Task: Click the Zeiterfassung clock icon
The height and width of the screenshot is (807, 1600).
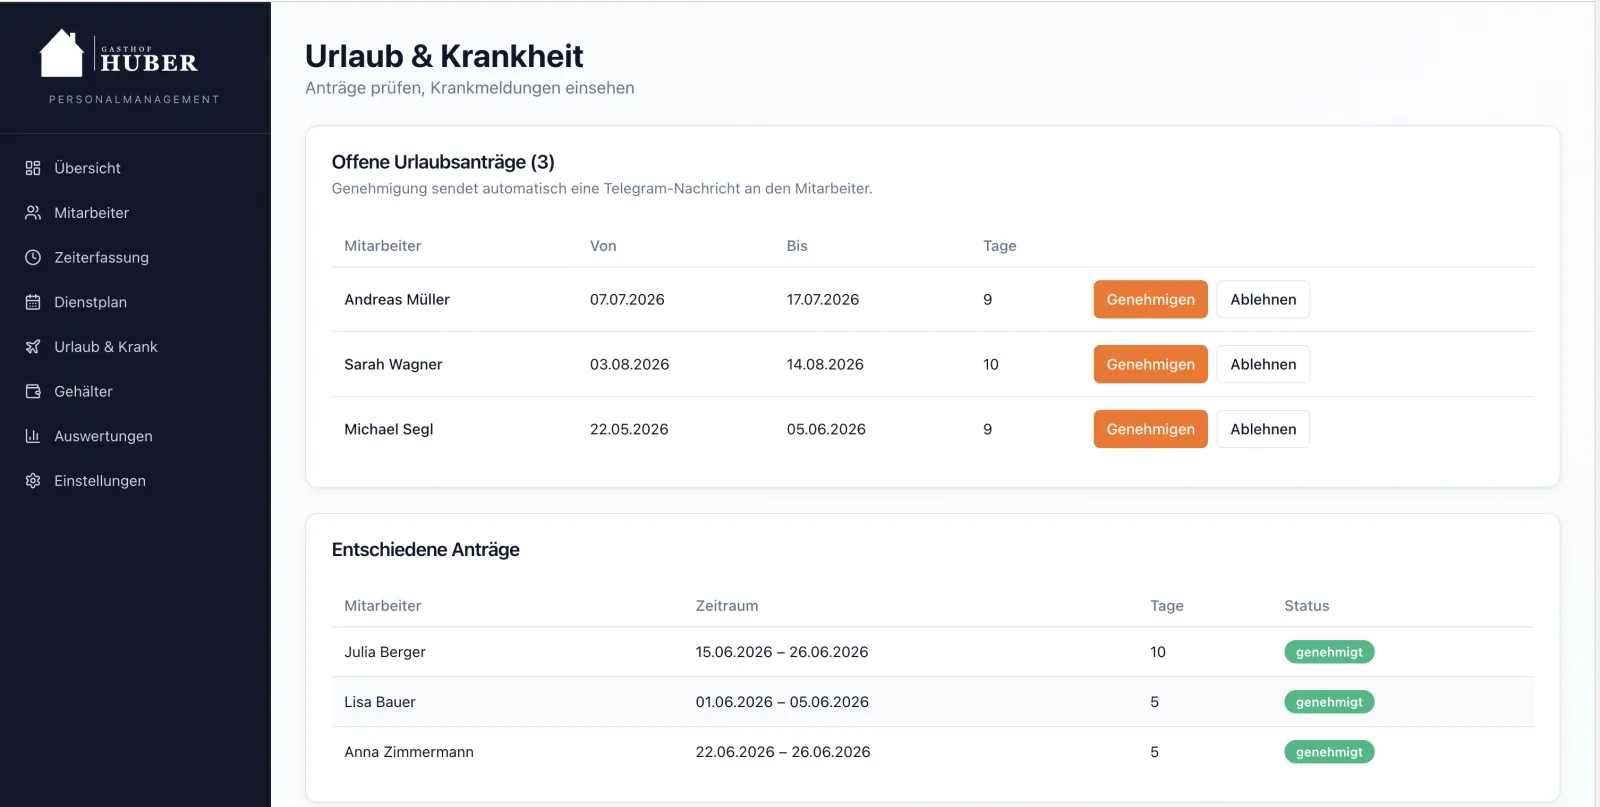Action: (33, 257)
